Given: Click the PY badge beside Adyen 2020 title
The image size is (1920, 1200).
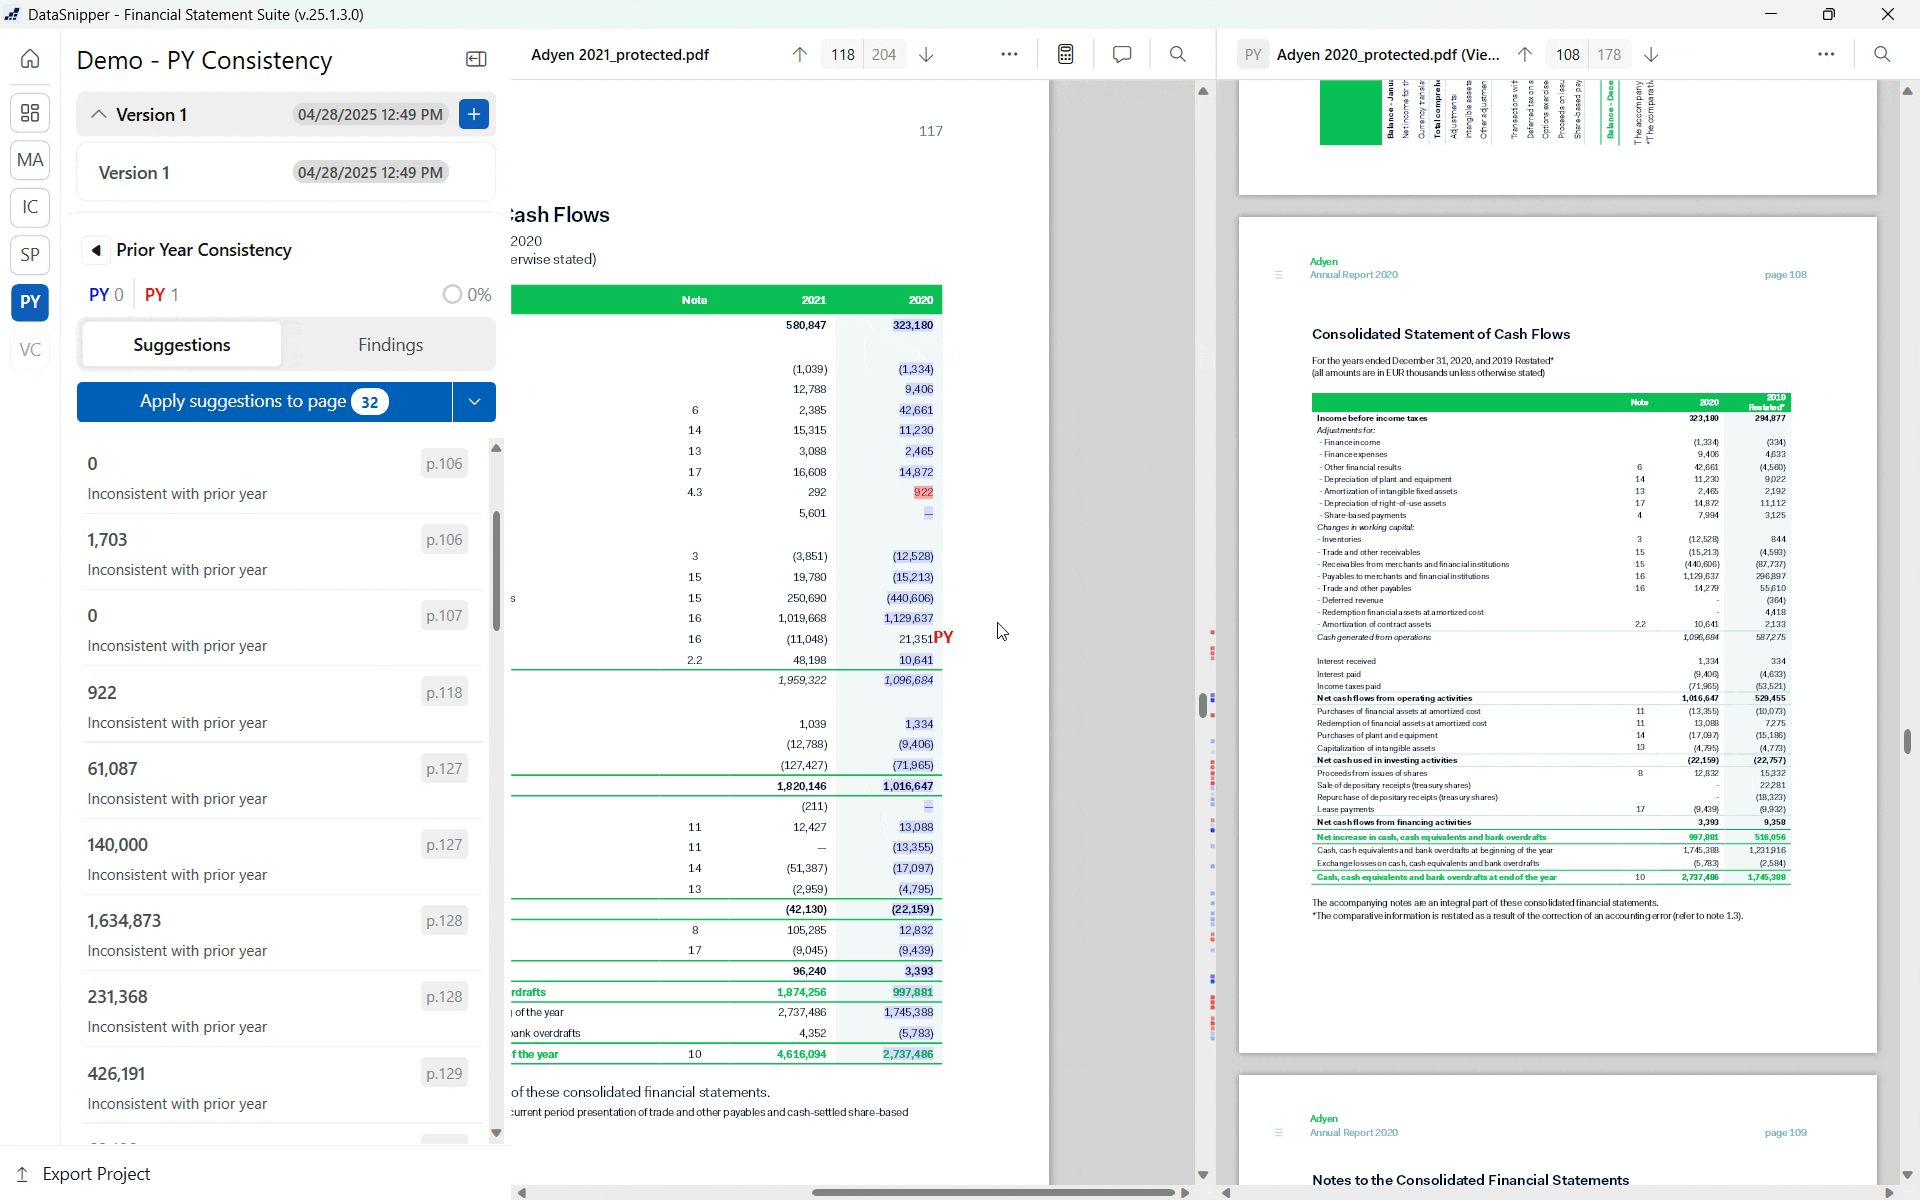Looking at the screenshot, I should 1253,55.
